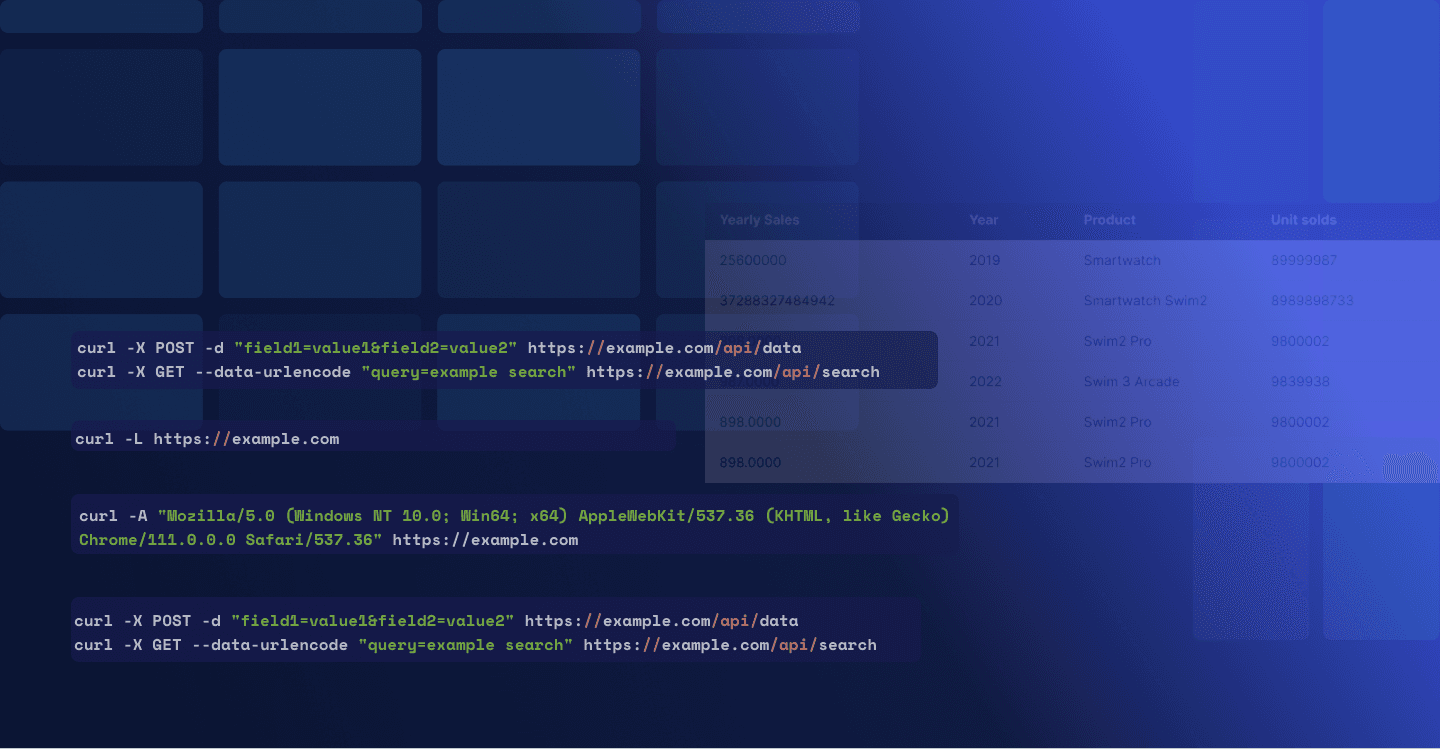
Task: Select the 25600000 yearly sales cell
Action: (x=752, y=260)
